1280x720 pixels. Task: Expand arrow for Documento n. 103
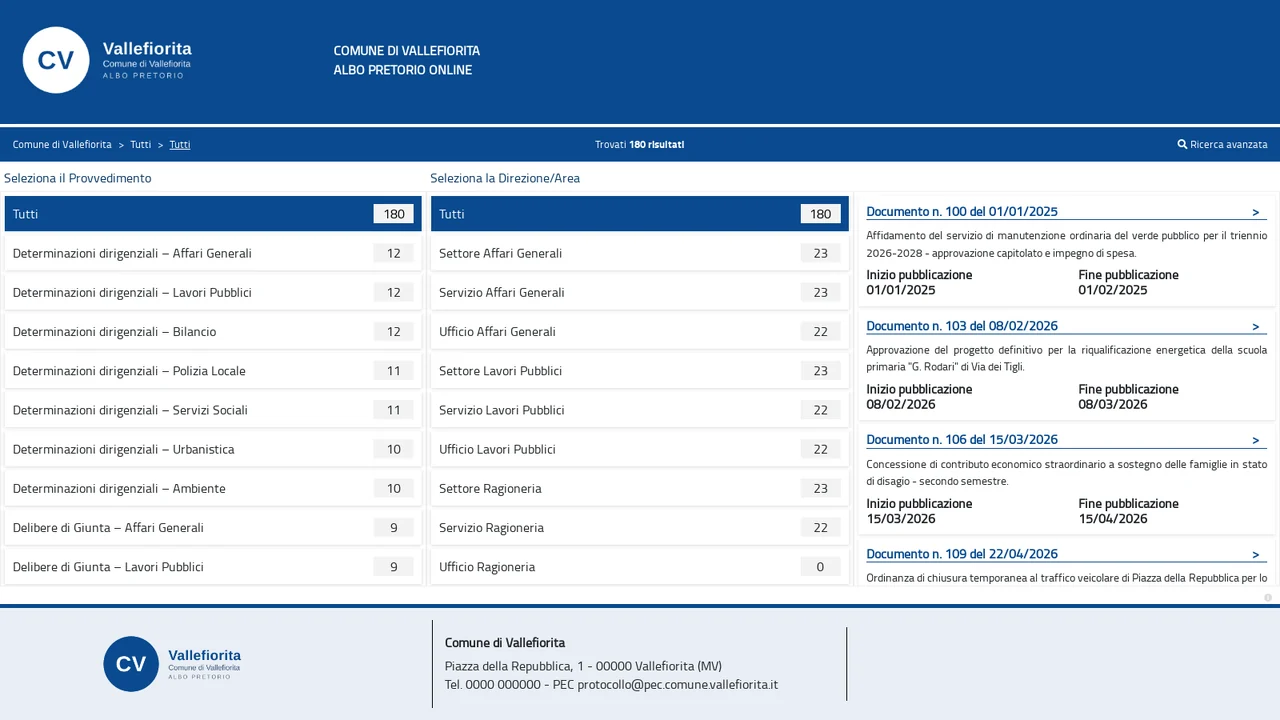pyautogui.click(x=1256, y=326)
